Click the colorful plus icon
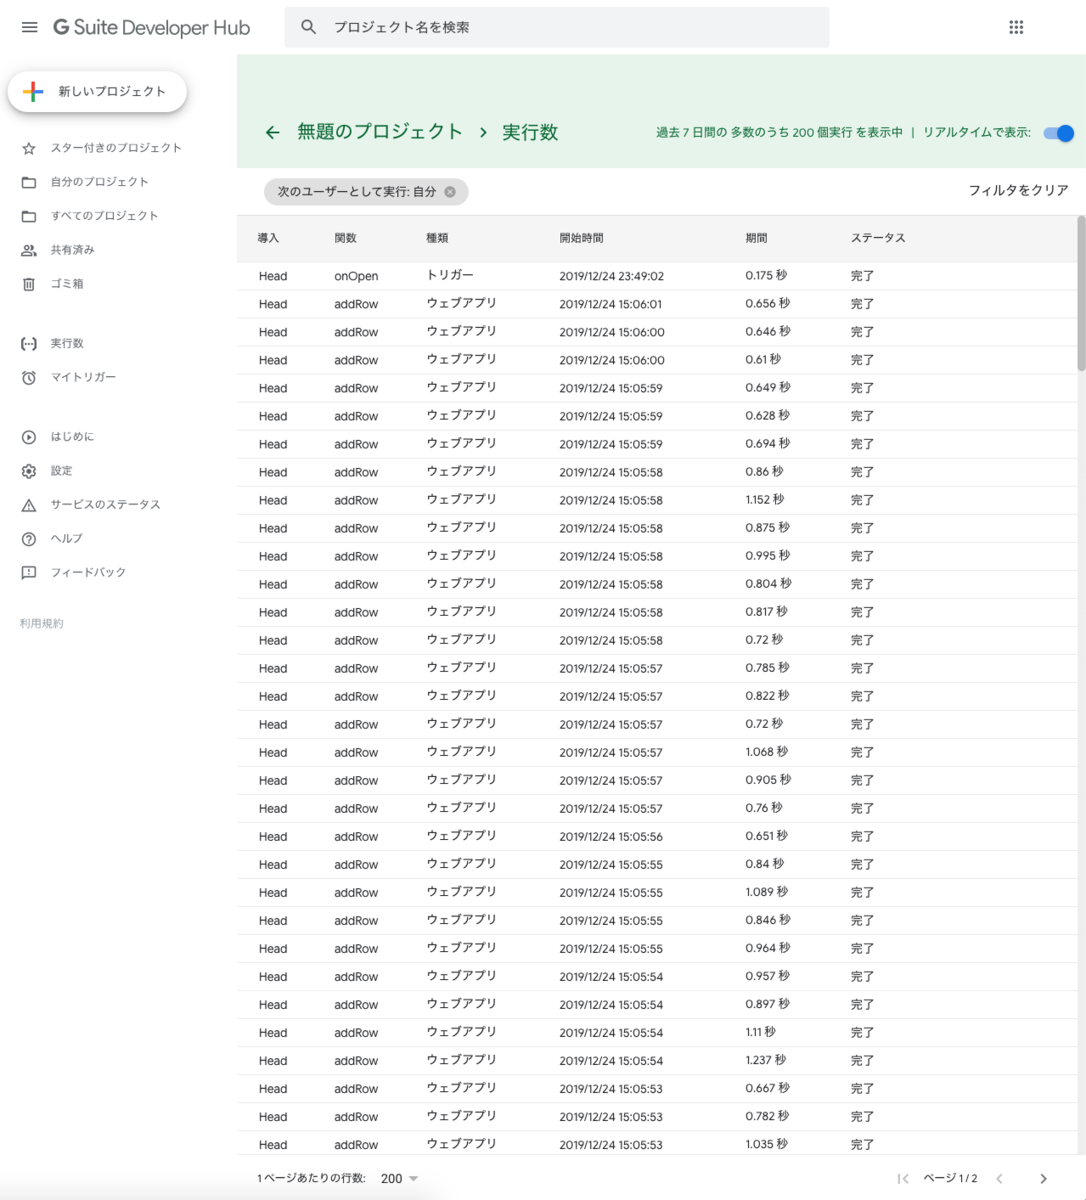The width and height of the screenshot is (1086, 1200). (x=33, y=91)
